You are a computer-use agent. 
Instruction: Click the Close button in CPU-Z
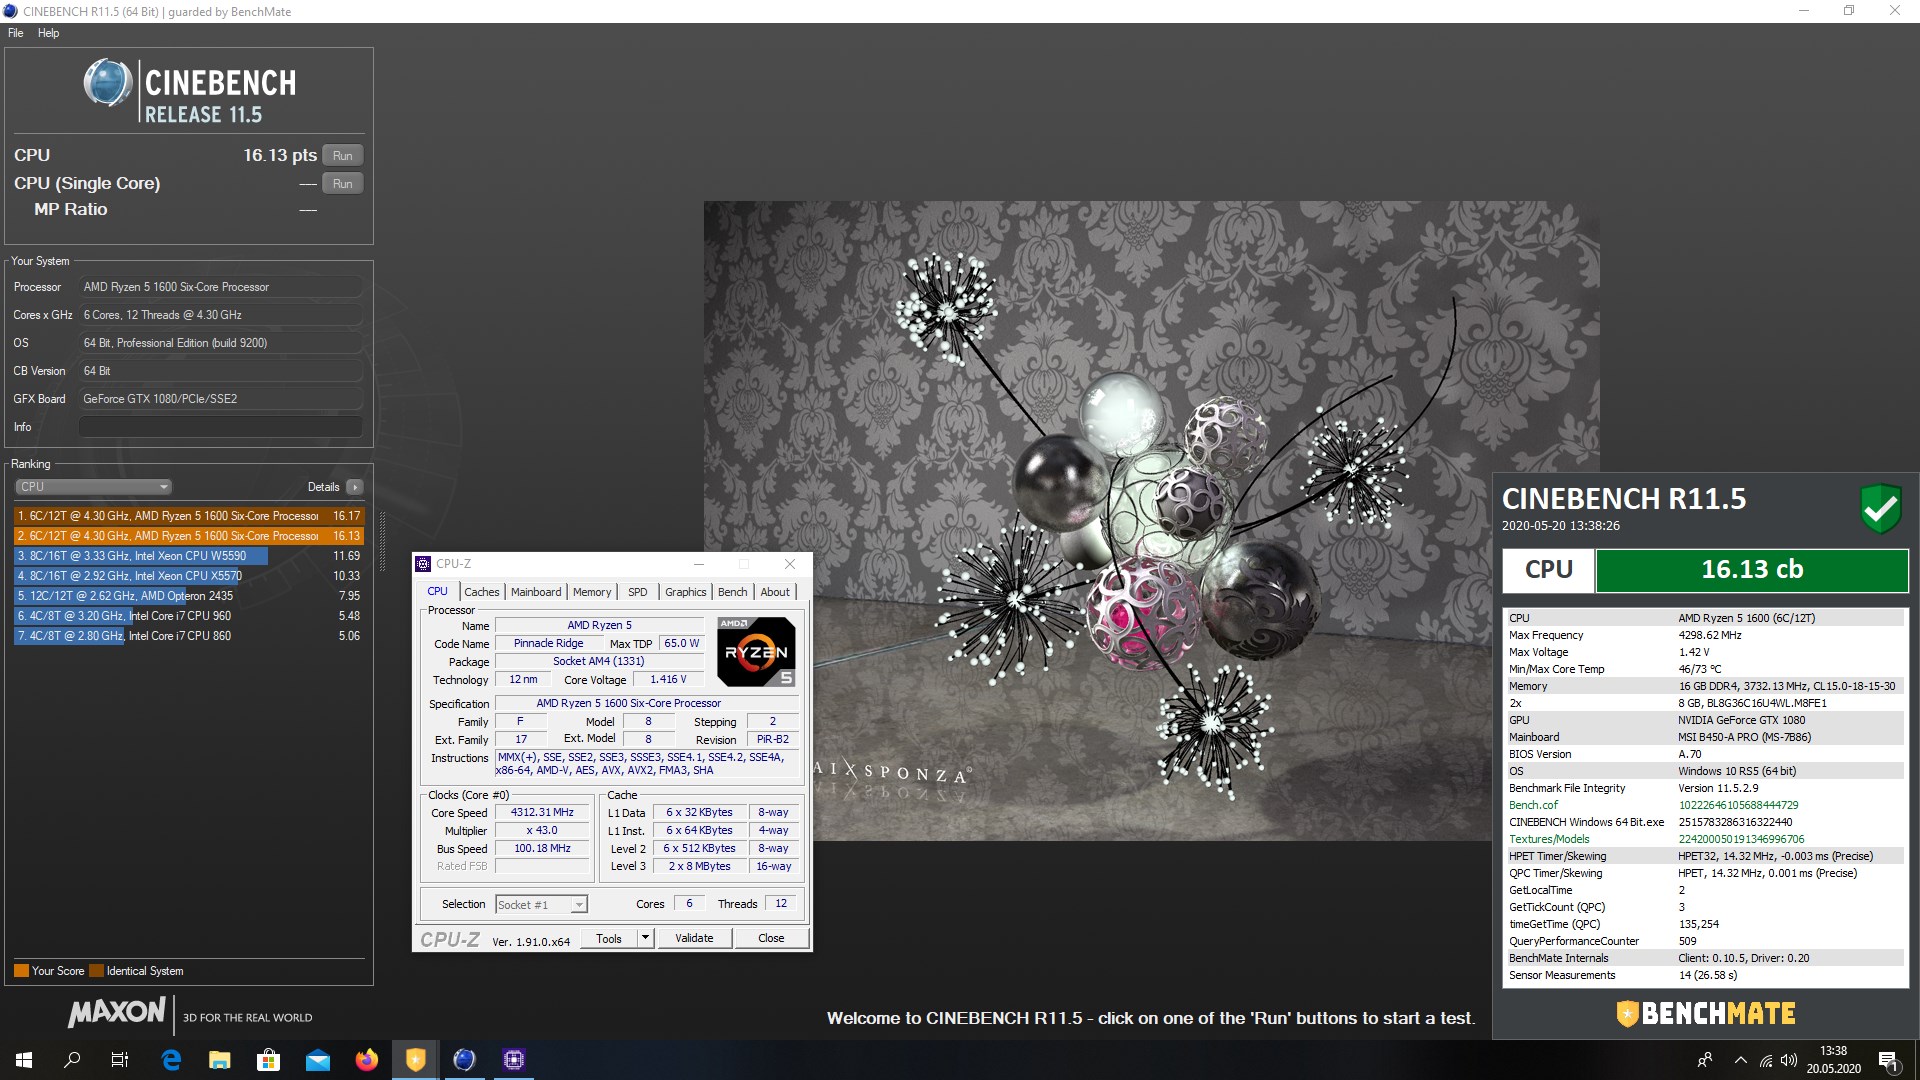[x=771, y=938]
